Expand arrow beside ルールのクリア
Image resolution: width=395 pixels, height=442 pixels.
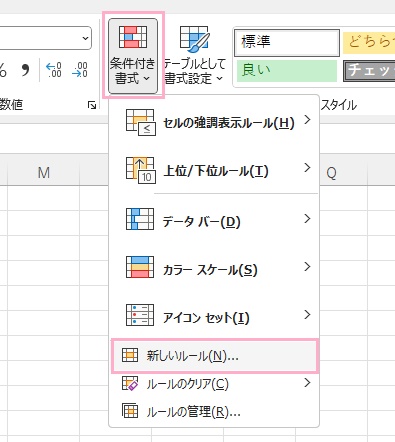tap(307, 383)
